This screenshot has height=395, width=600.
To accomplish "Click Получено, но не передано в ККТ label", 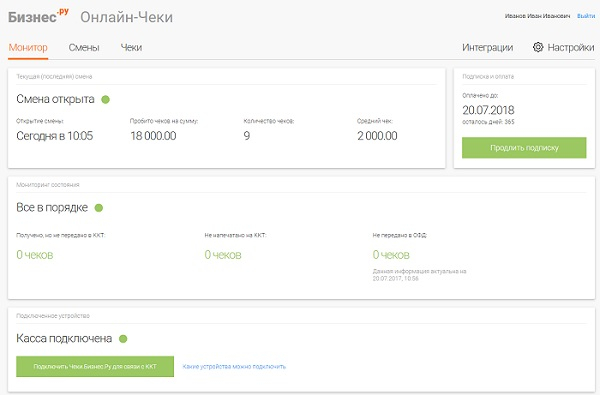I will click(60, 235).
